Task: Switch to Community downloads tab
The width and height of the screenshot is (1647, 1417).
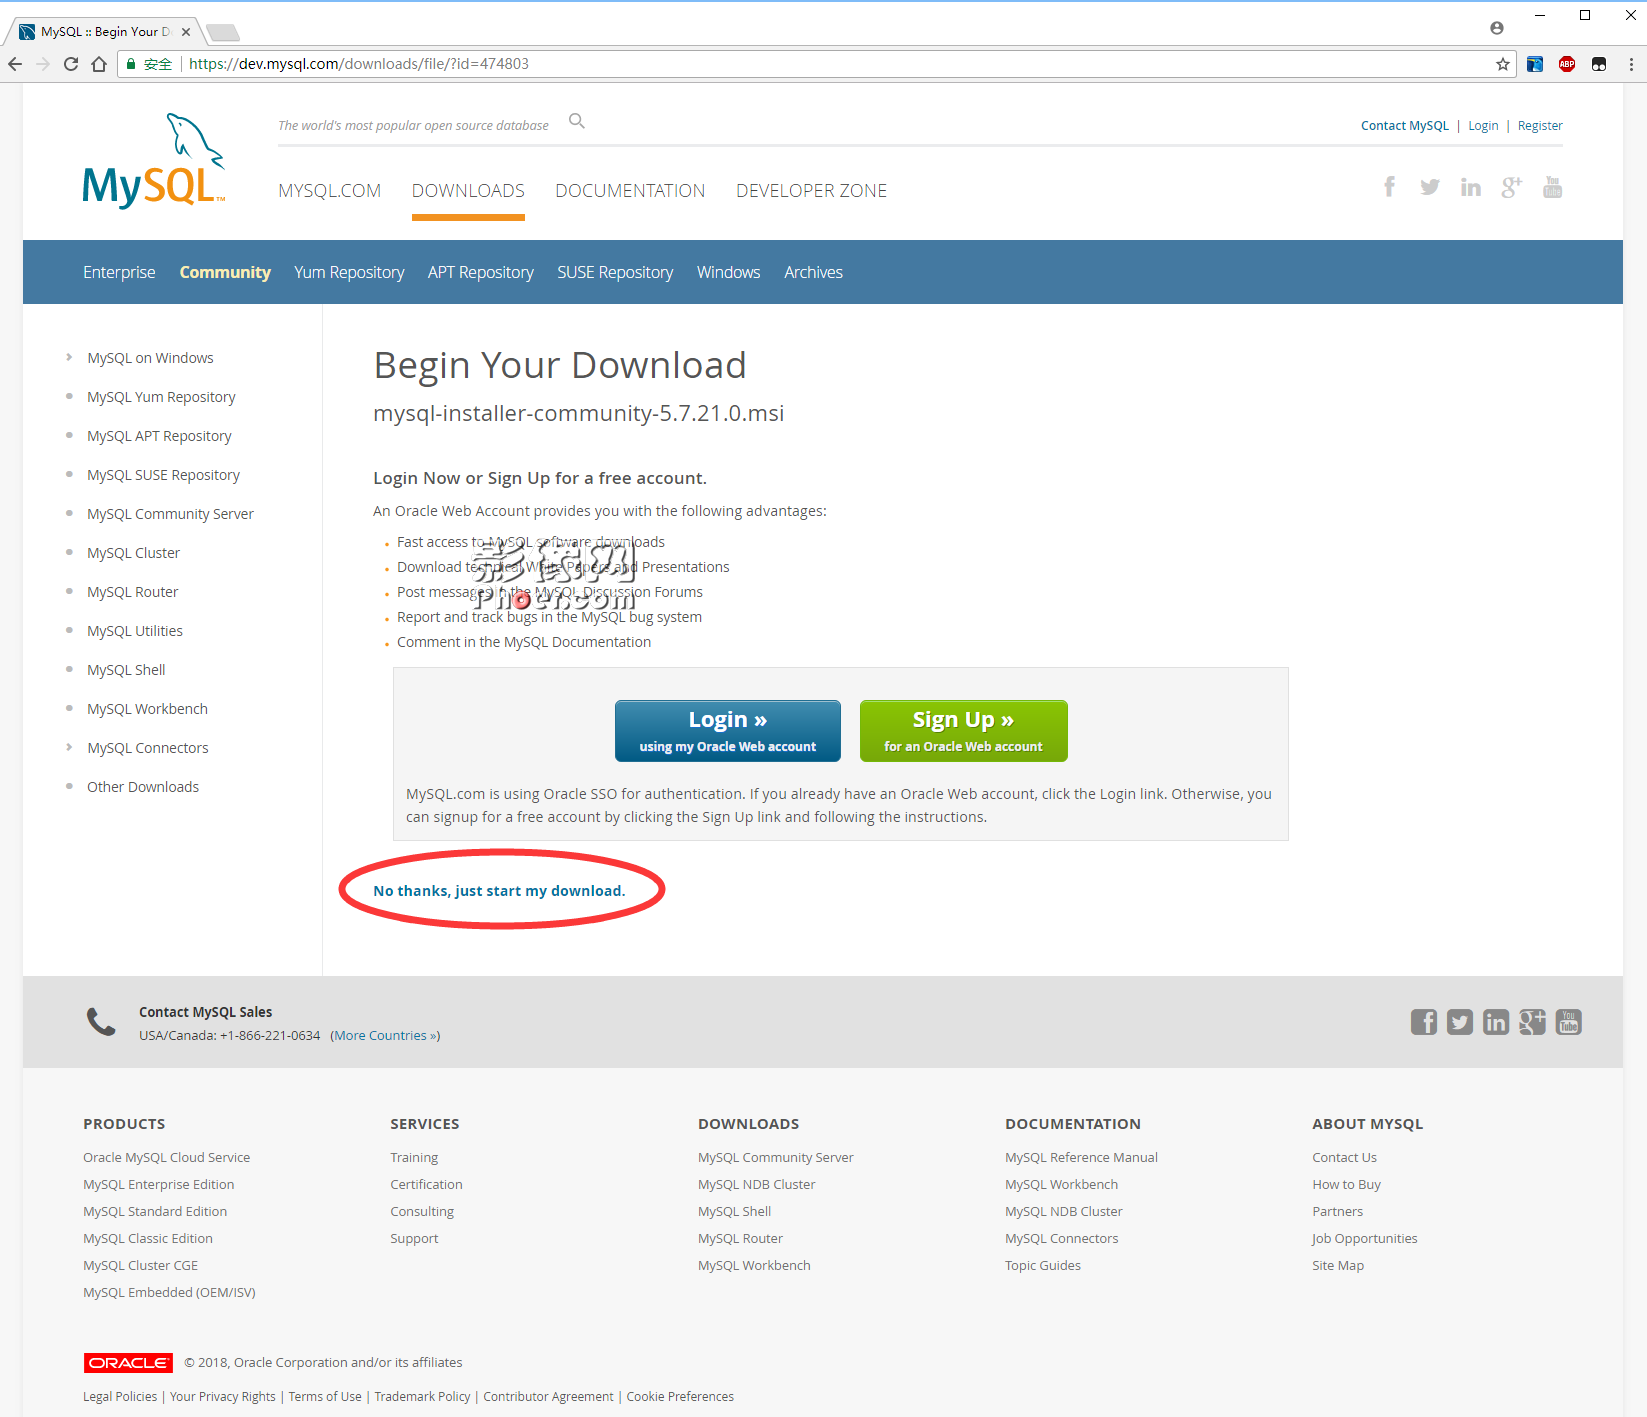Action: (225, 272)
